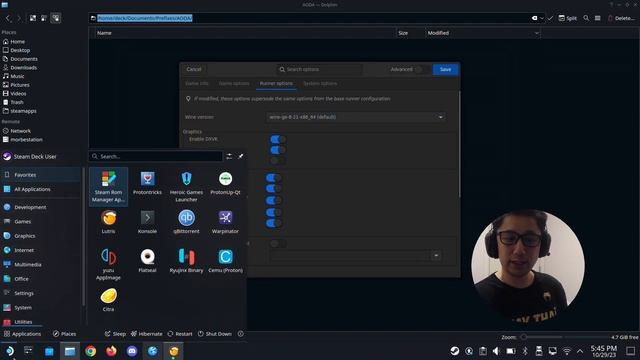640x360 pixels.
Task: Click Cancel in the Lutris dialog
Action: [194, 69]
